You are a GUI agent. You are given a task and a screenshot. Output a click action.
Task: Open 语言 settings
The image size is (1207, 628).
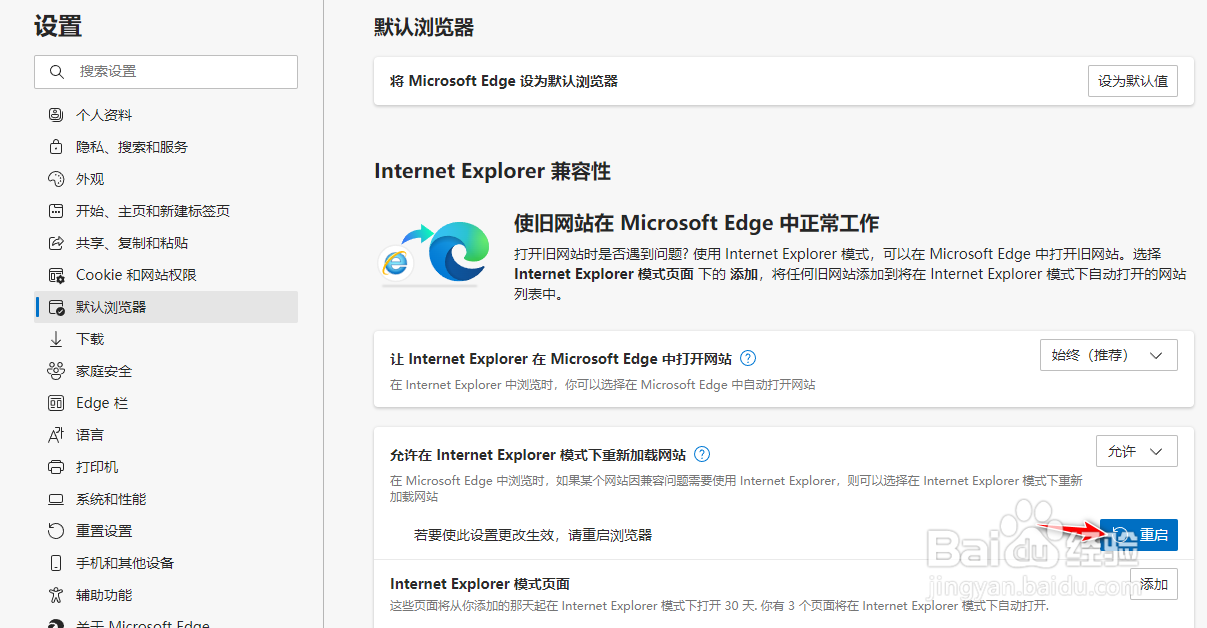[x=166, y=435]
